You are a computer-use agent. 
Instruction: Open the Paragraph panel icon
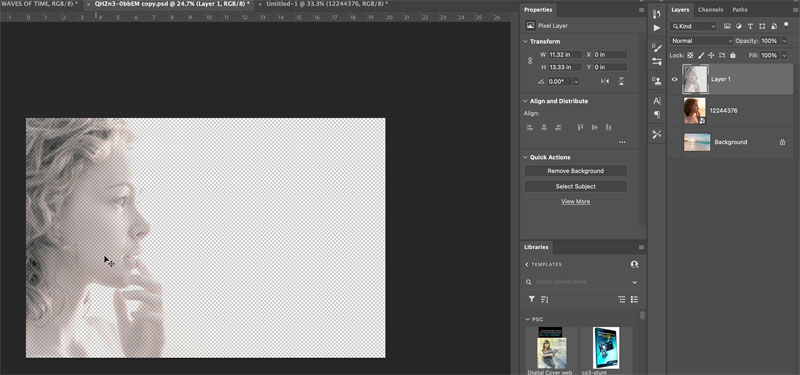[657, 114]
